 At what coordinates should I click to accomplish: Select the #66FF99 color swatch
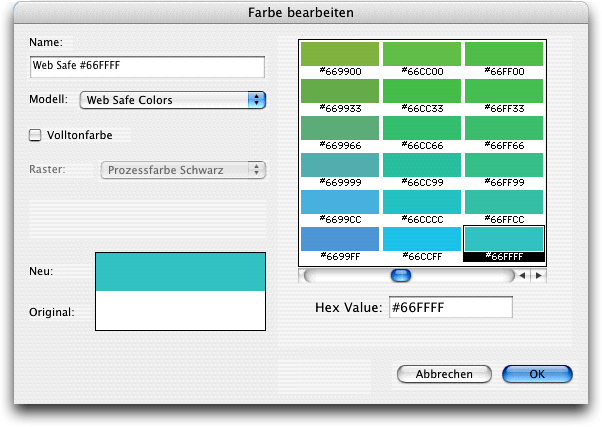point(504,165)
